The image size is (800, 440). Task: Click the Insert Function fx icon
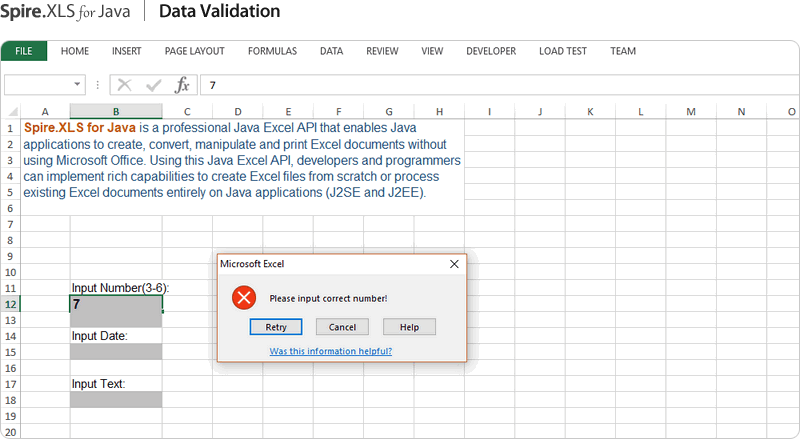(182, 85)
